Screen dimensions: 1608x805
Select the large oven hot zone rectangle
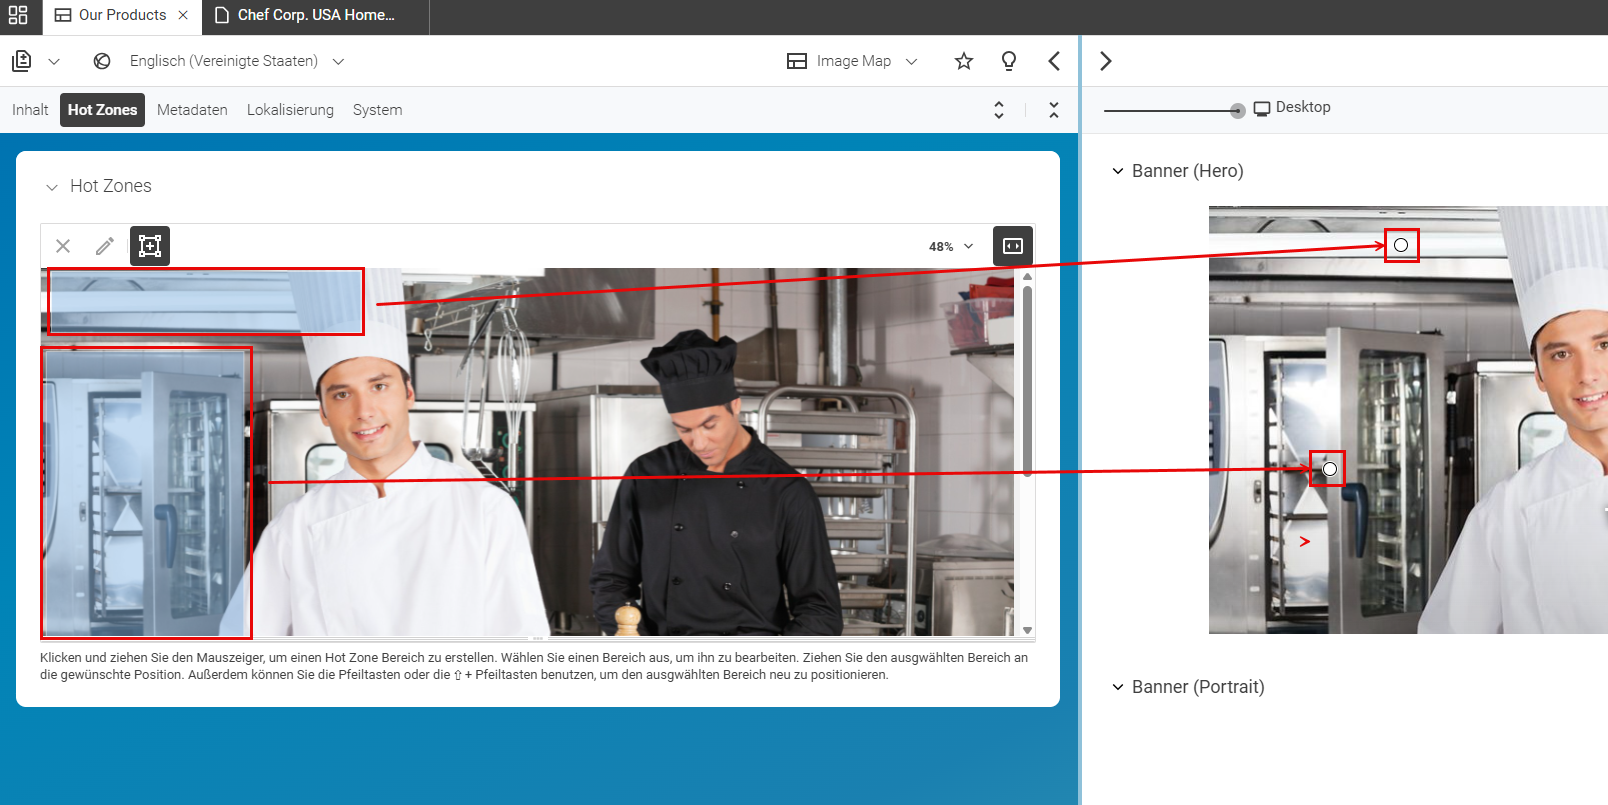[146, 493]
